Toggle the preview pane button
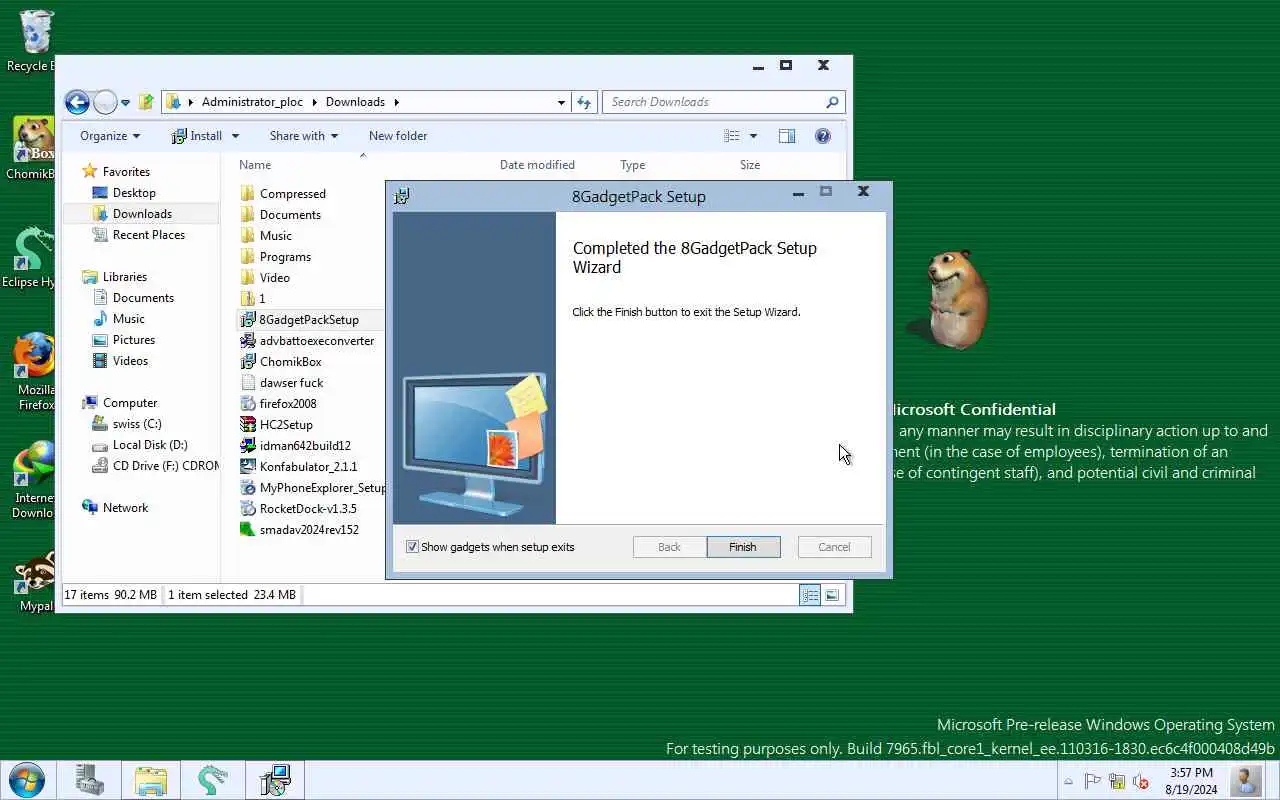Screen dimensions: 1280x800 [787, 136]
